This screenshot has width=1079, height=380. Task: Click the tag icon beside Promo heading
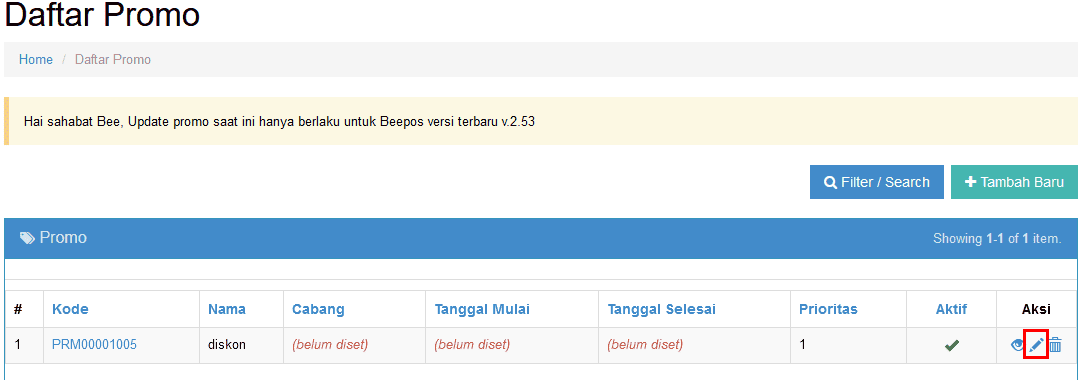point(27,238)
